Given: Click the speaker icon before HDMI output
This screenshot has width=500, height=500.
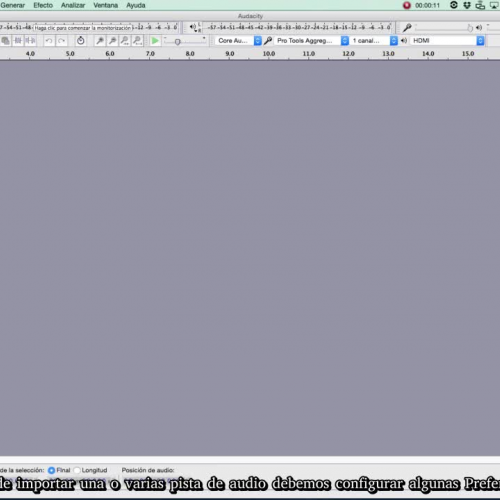Looking at the screenshot, I should (404, 41).
